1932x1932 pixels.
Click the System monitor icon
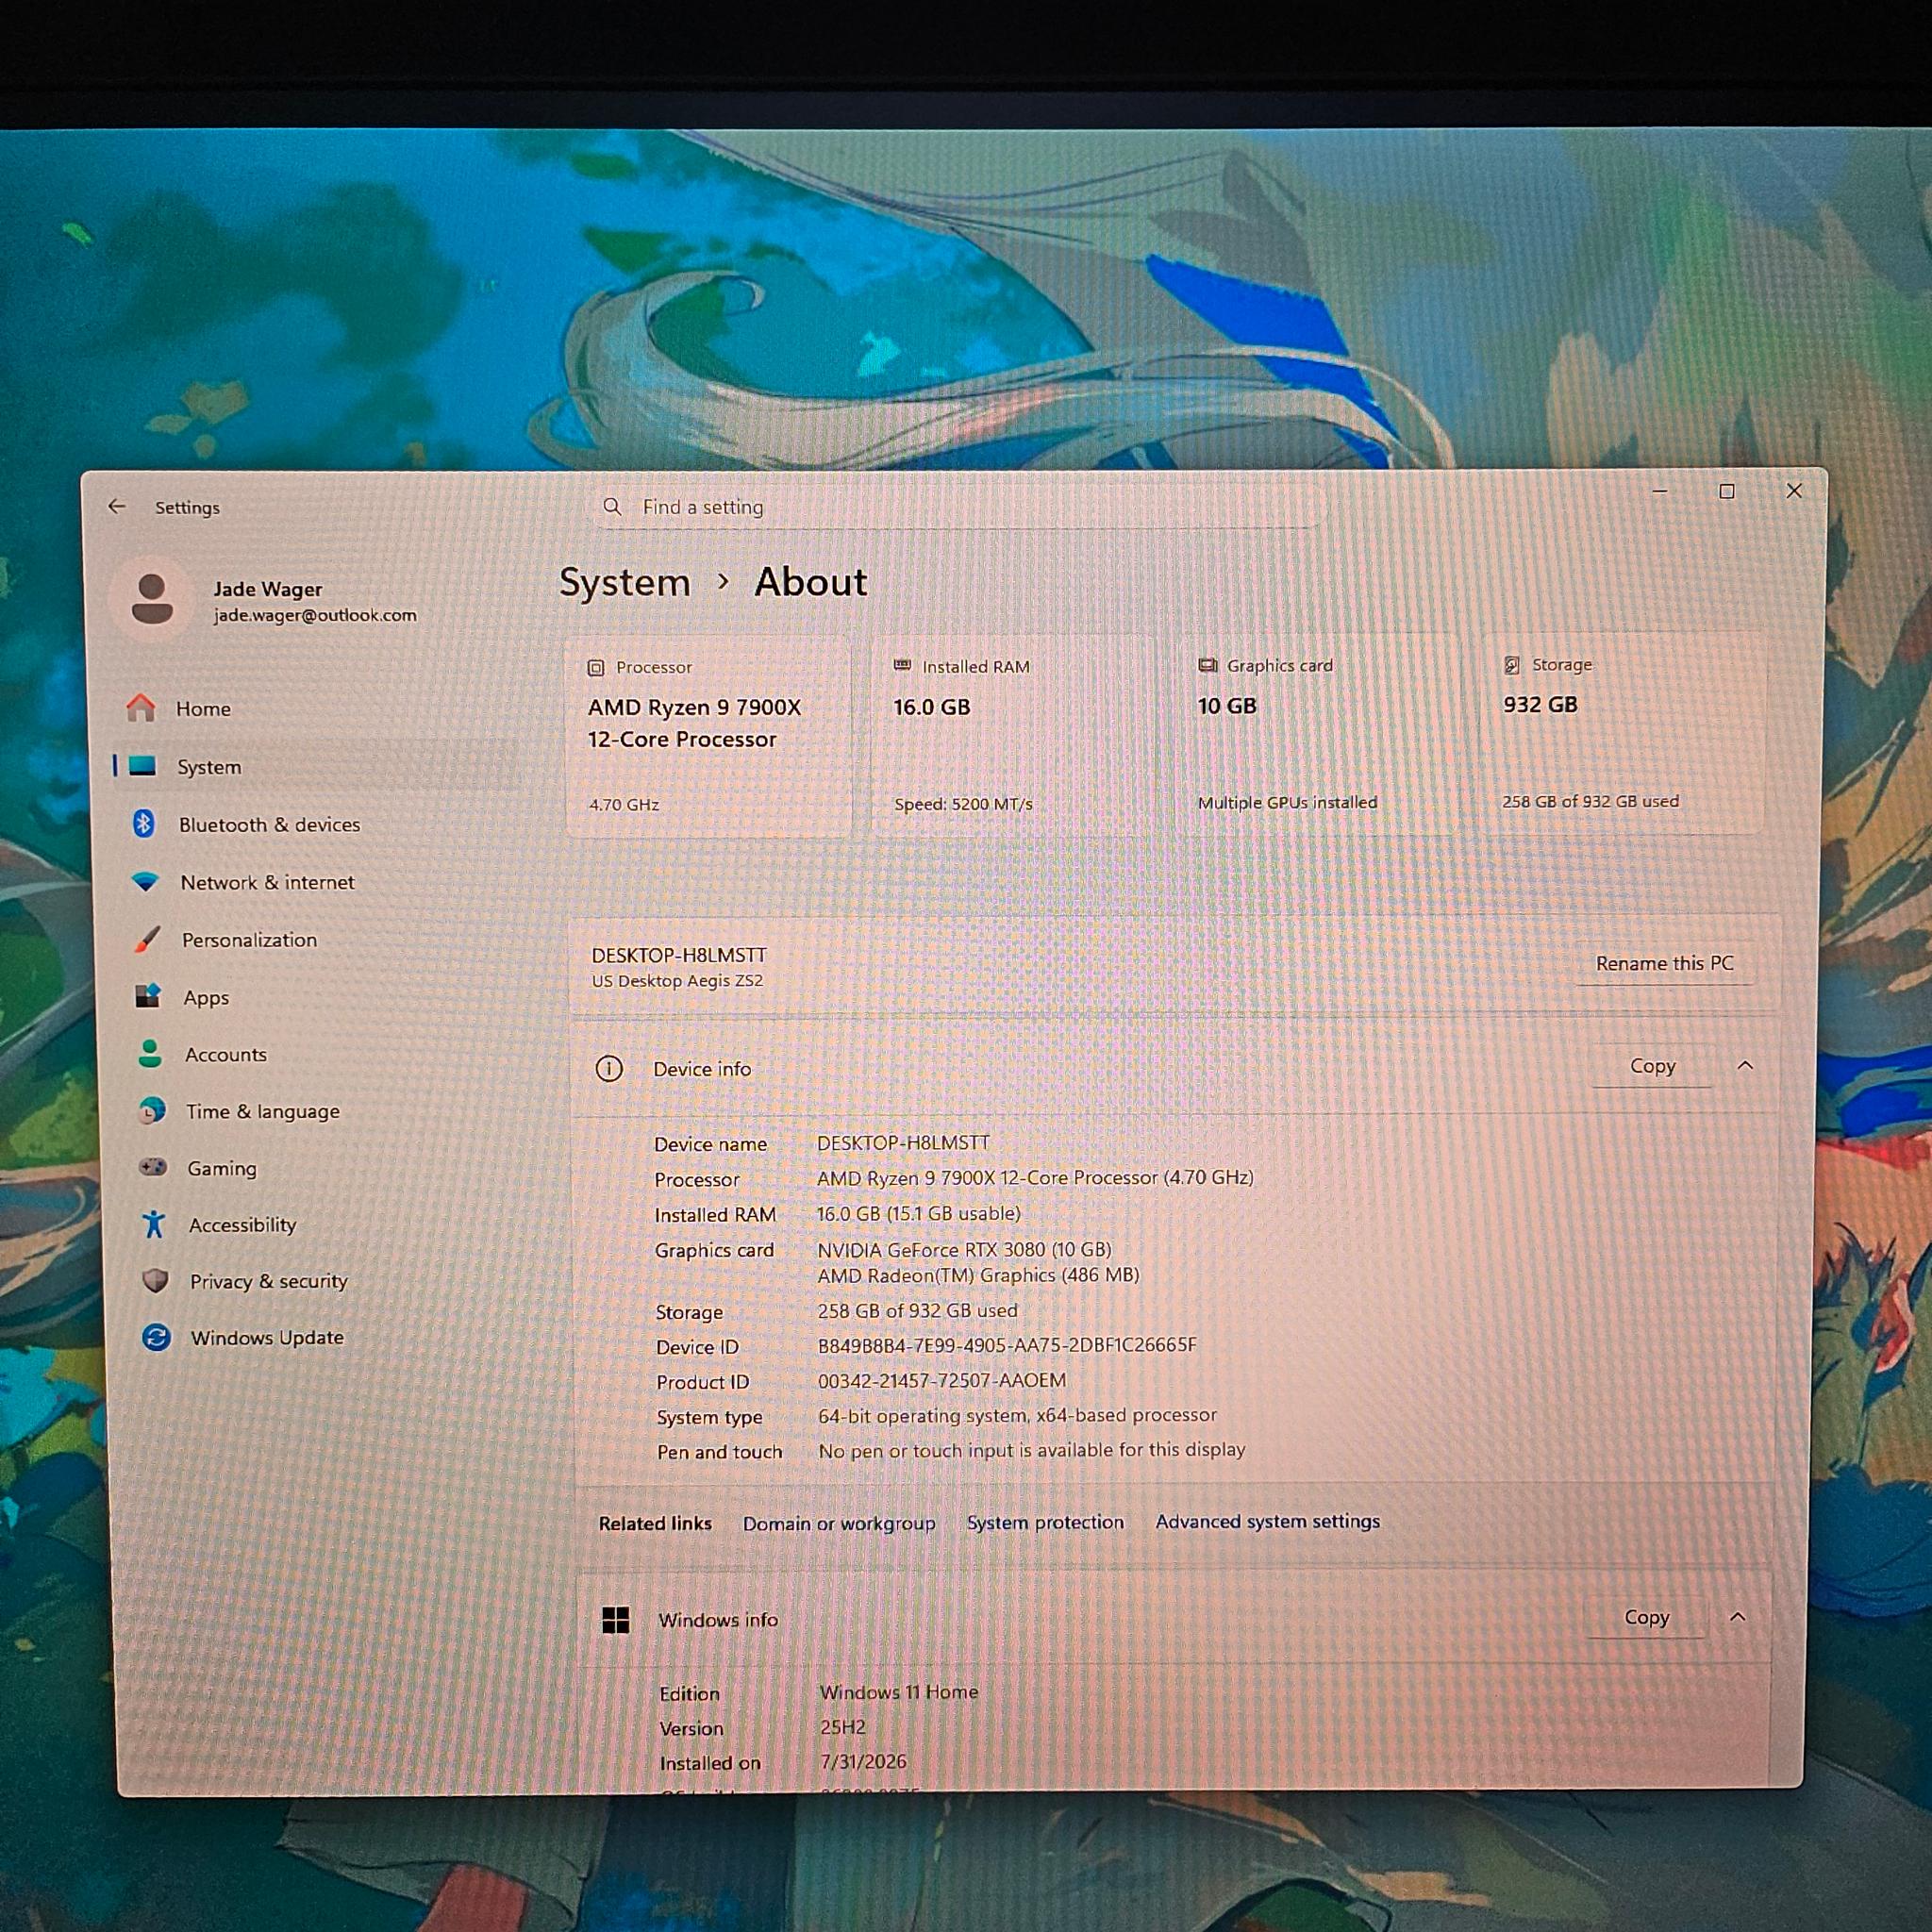[142, 766]
